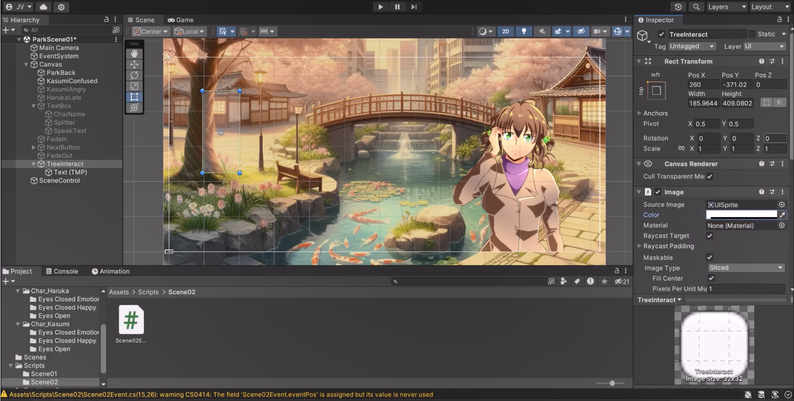Switch to the Animation tab
Screen dimensions: 794x401
coord(110,271)
